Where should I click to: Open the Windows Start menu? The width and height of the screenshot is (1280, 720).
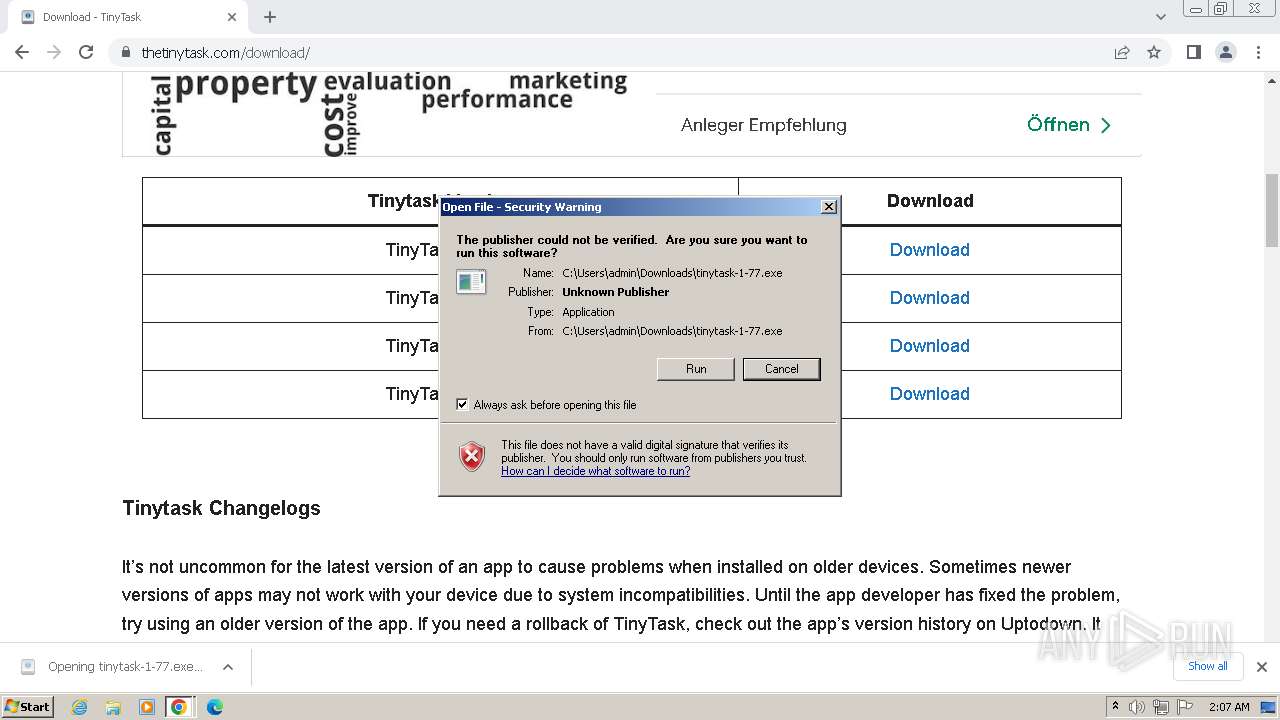[28, 707]
